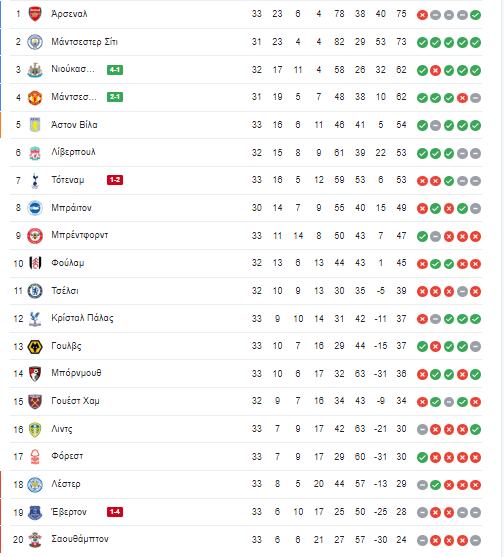Open the Newcastle 4-1 live score badge
The height and width of the screenshot is (557, 504).
click(x=115, y=70)
